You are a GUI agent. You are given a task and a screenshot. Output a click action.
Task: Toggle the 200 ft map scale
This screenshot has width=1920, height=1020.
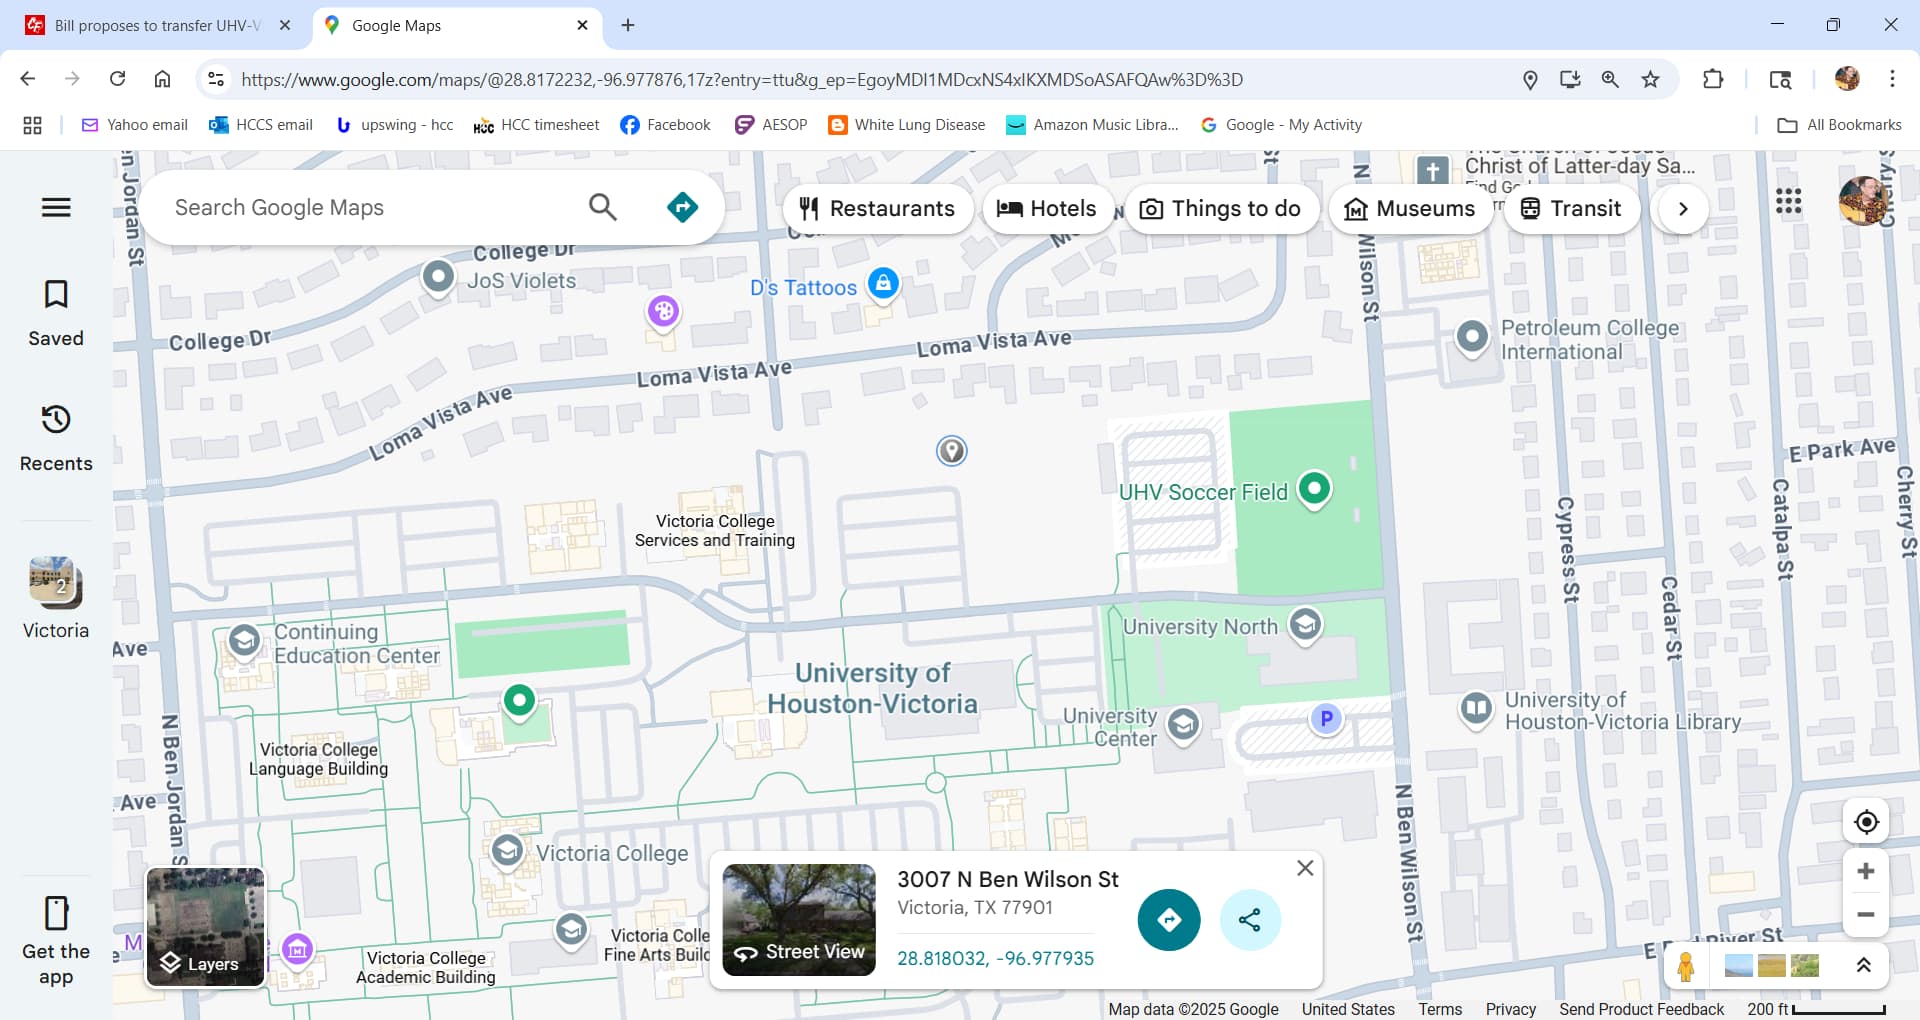coord(1816,1009)
